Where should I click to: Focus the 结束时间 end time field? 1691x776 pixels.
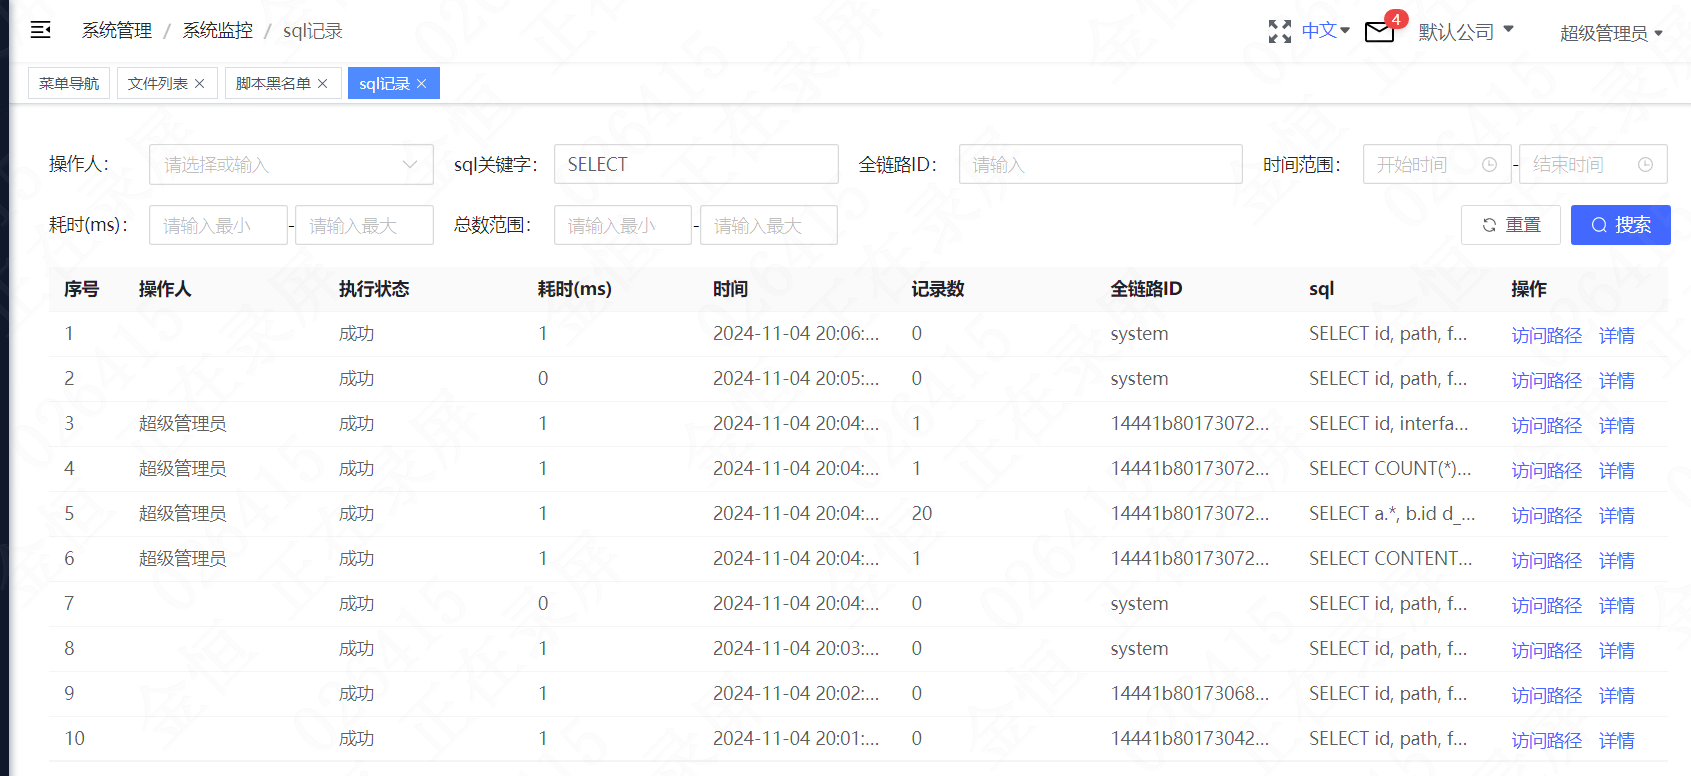1593,164
